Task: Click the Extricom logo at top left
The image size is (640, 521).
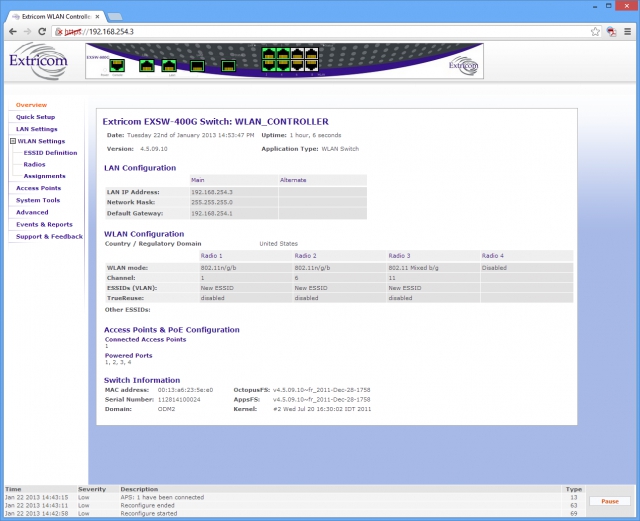Action: click(x=38, y=61)
